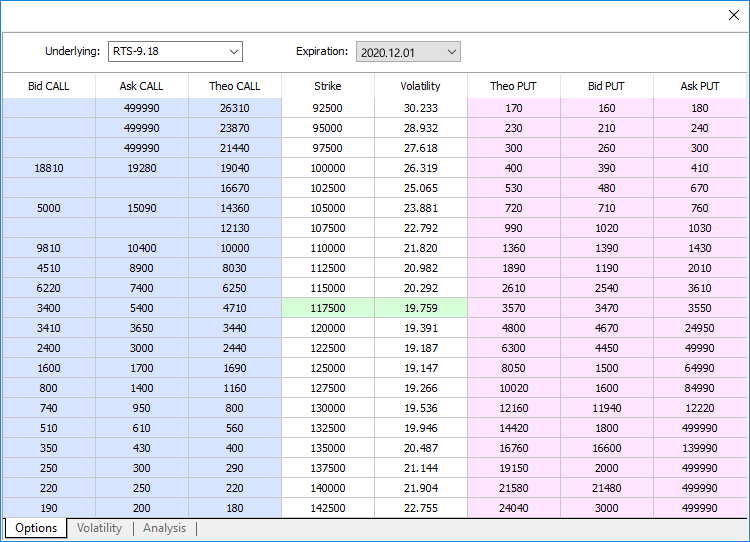The image size is (750, 542).
Task: Switch to the Volatility tab
Action: coord(99,528)
